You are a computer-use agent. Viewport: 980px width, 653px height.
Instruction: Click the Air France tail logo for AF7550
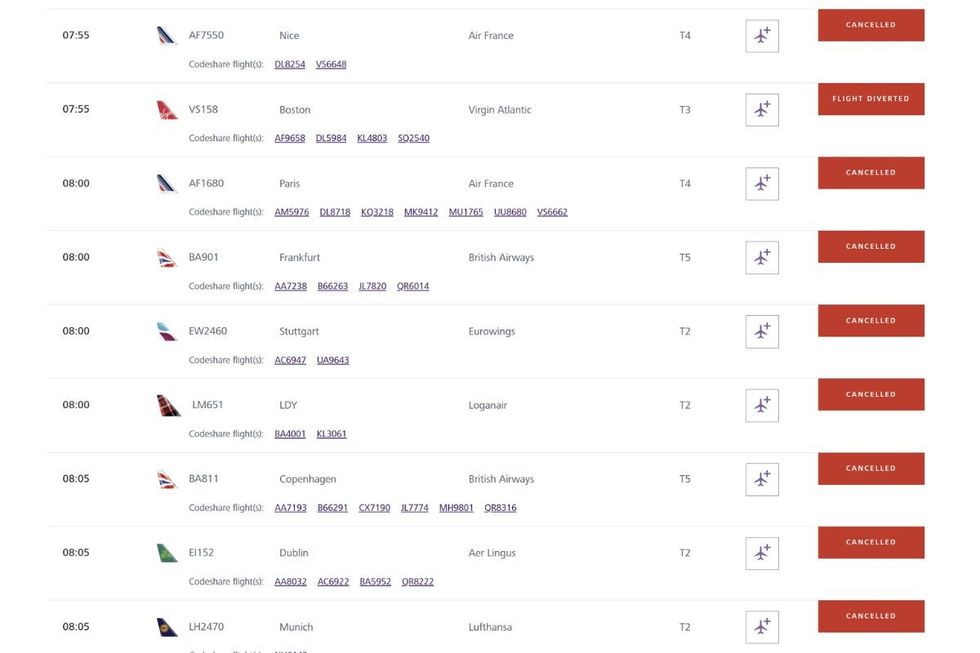click(164, 33)
